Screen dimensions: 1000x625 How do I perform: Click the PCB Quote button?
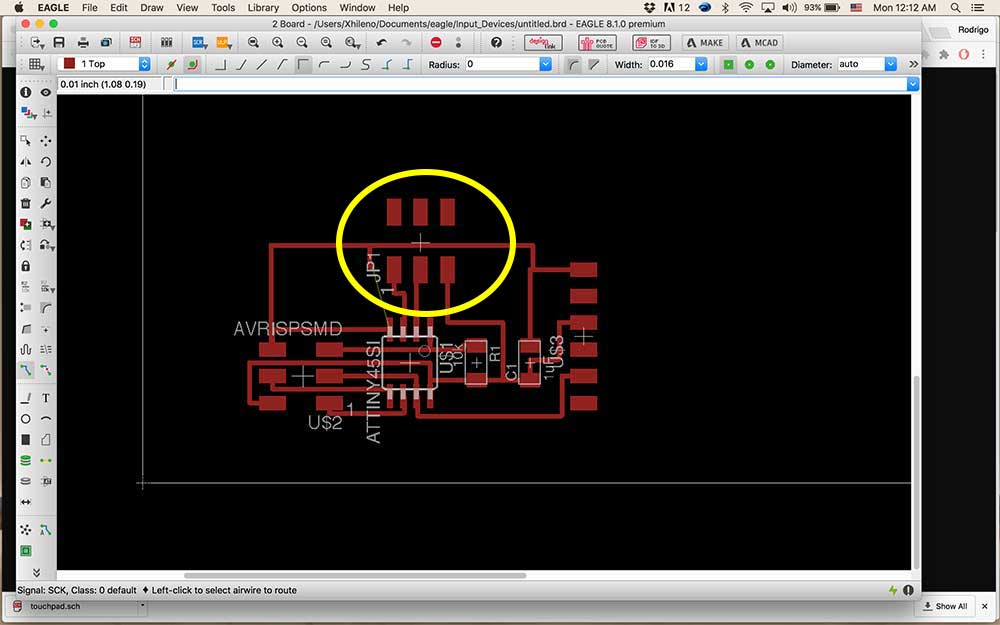click(597, 43)
